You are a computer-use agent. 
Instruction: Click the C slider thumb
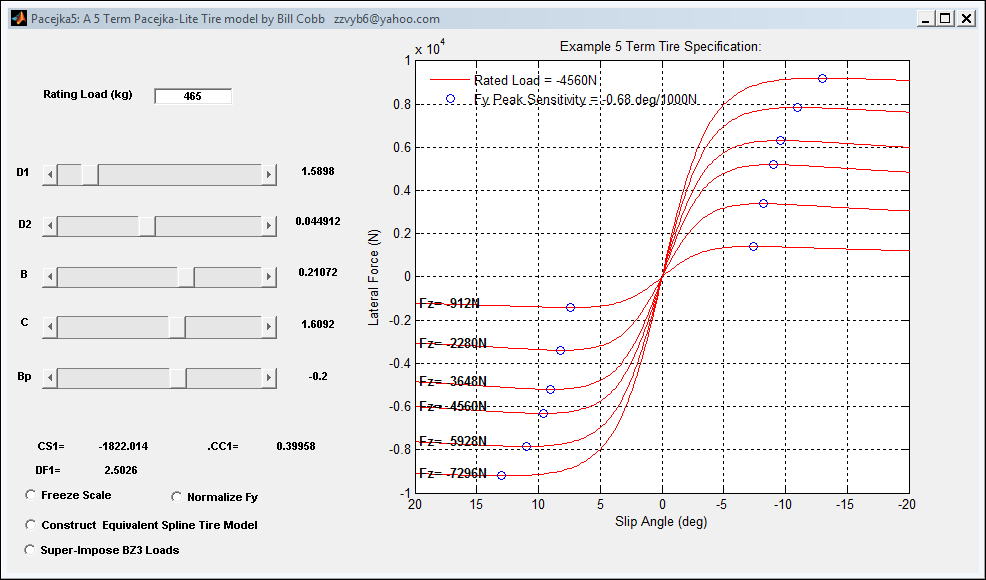click(177, 326)
